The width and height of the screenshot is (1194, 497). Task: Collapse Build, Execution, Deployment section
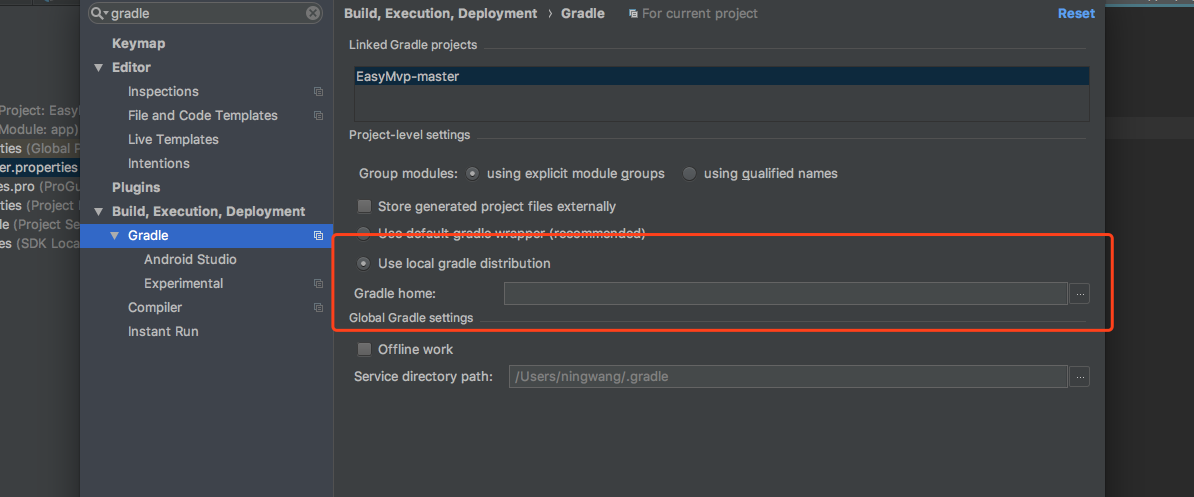98,212
